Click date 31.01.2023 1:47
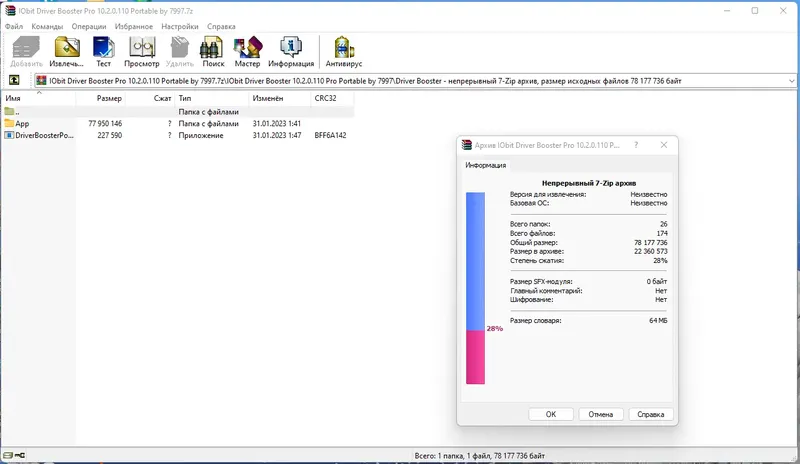The width and height of the screenshot is (800, 464). coord(277,135)
